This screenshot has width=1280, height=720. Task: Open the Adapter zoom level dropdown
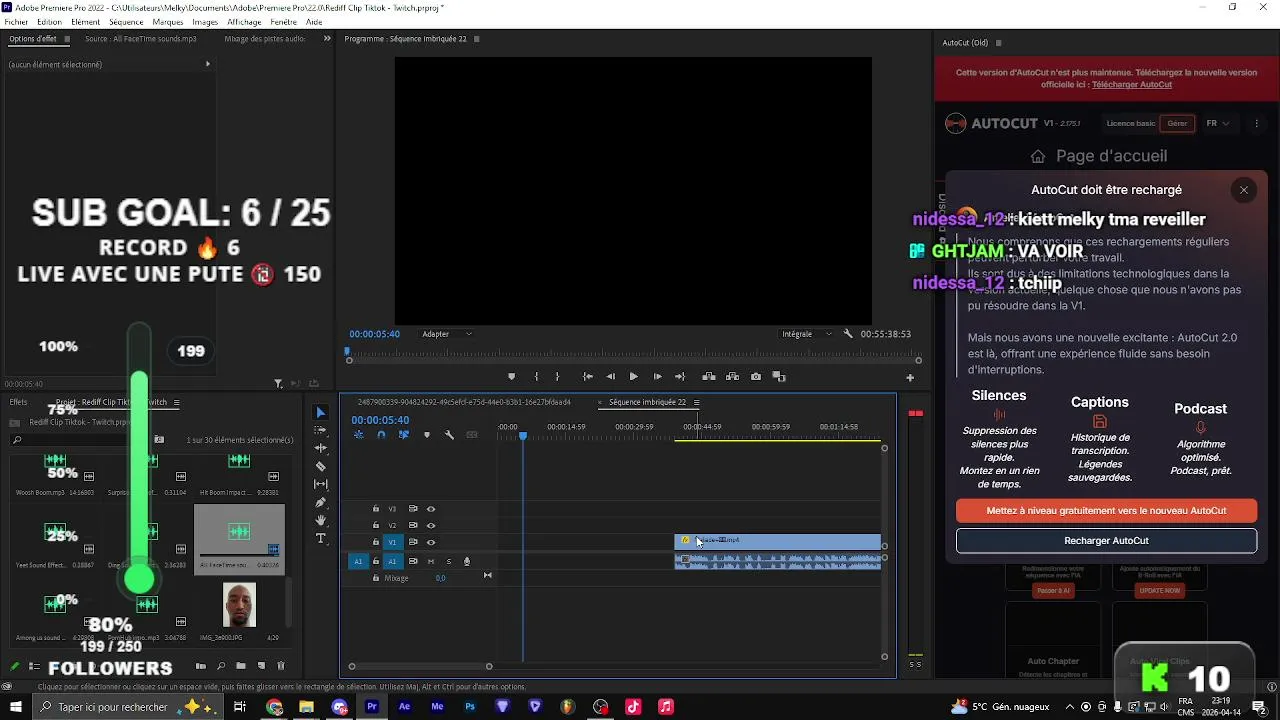(447, 334)
